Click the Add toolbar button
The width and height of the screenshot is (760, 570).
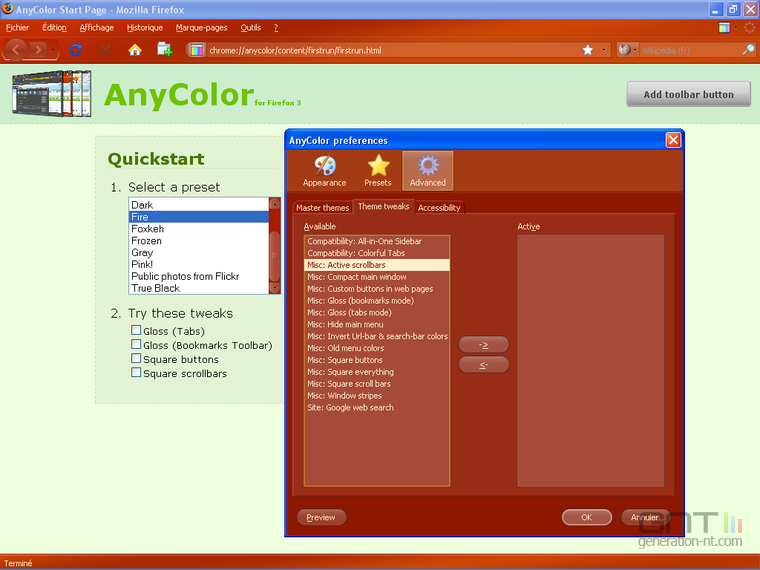[x=688, y=95]
